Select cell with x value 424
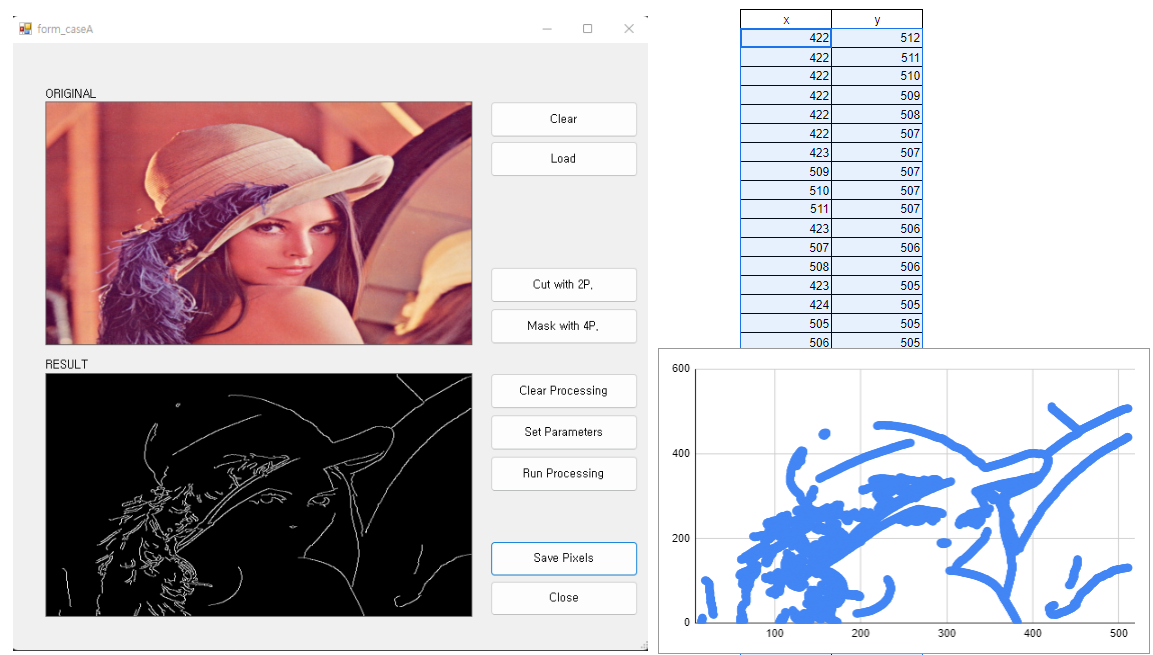The image size is (1153, 655). [x=786, y=305]
